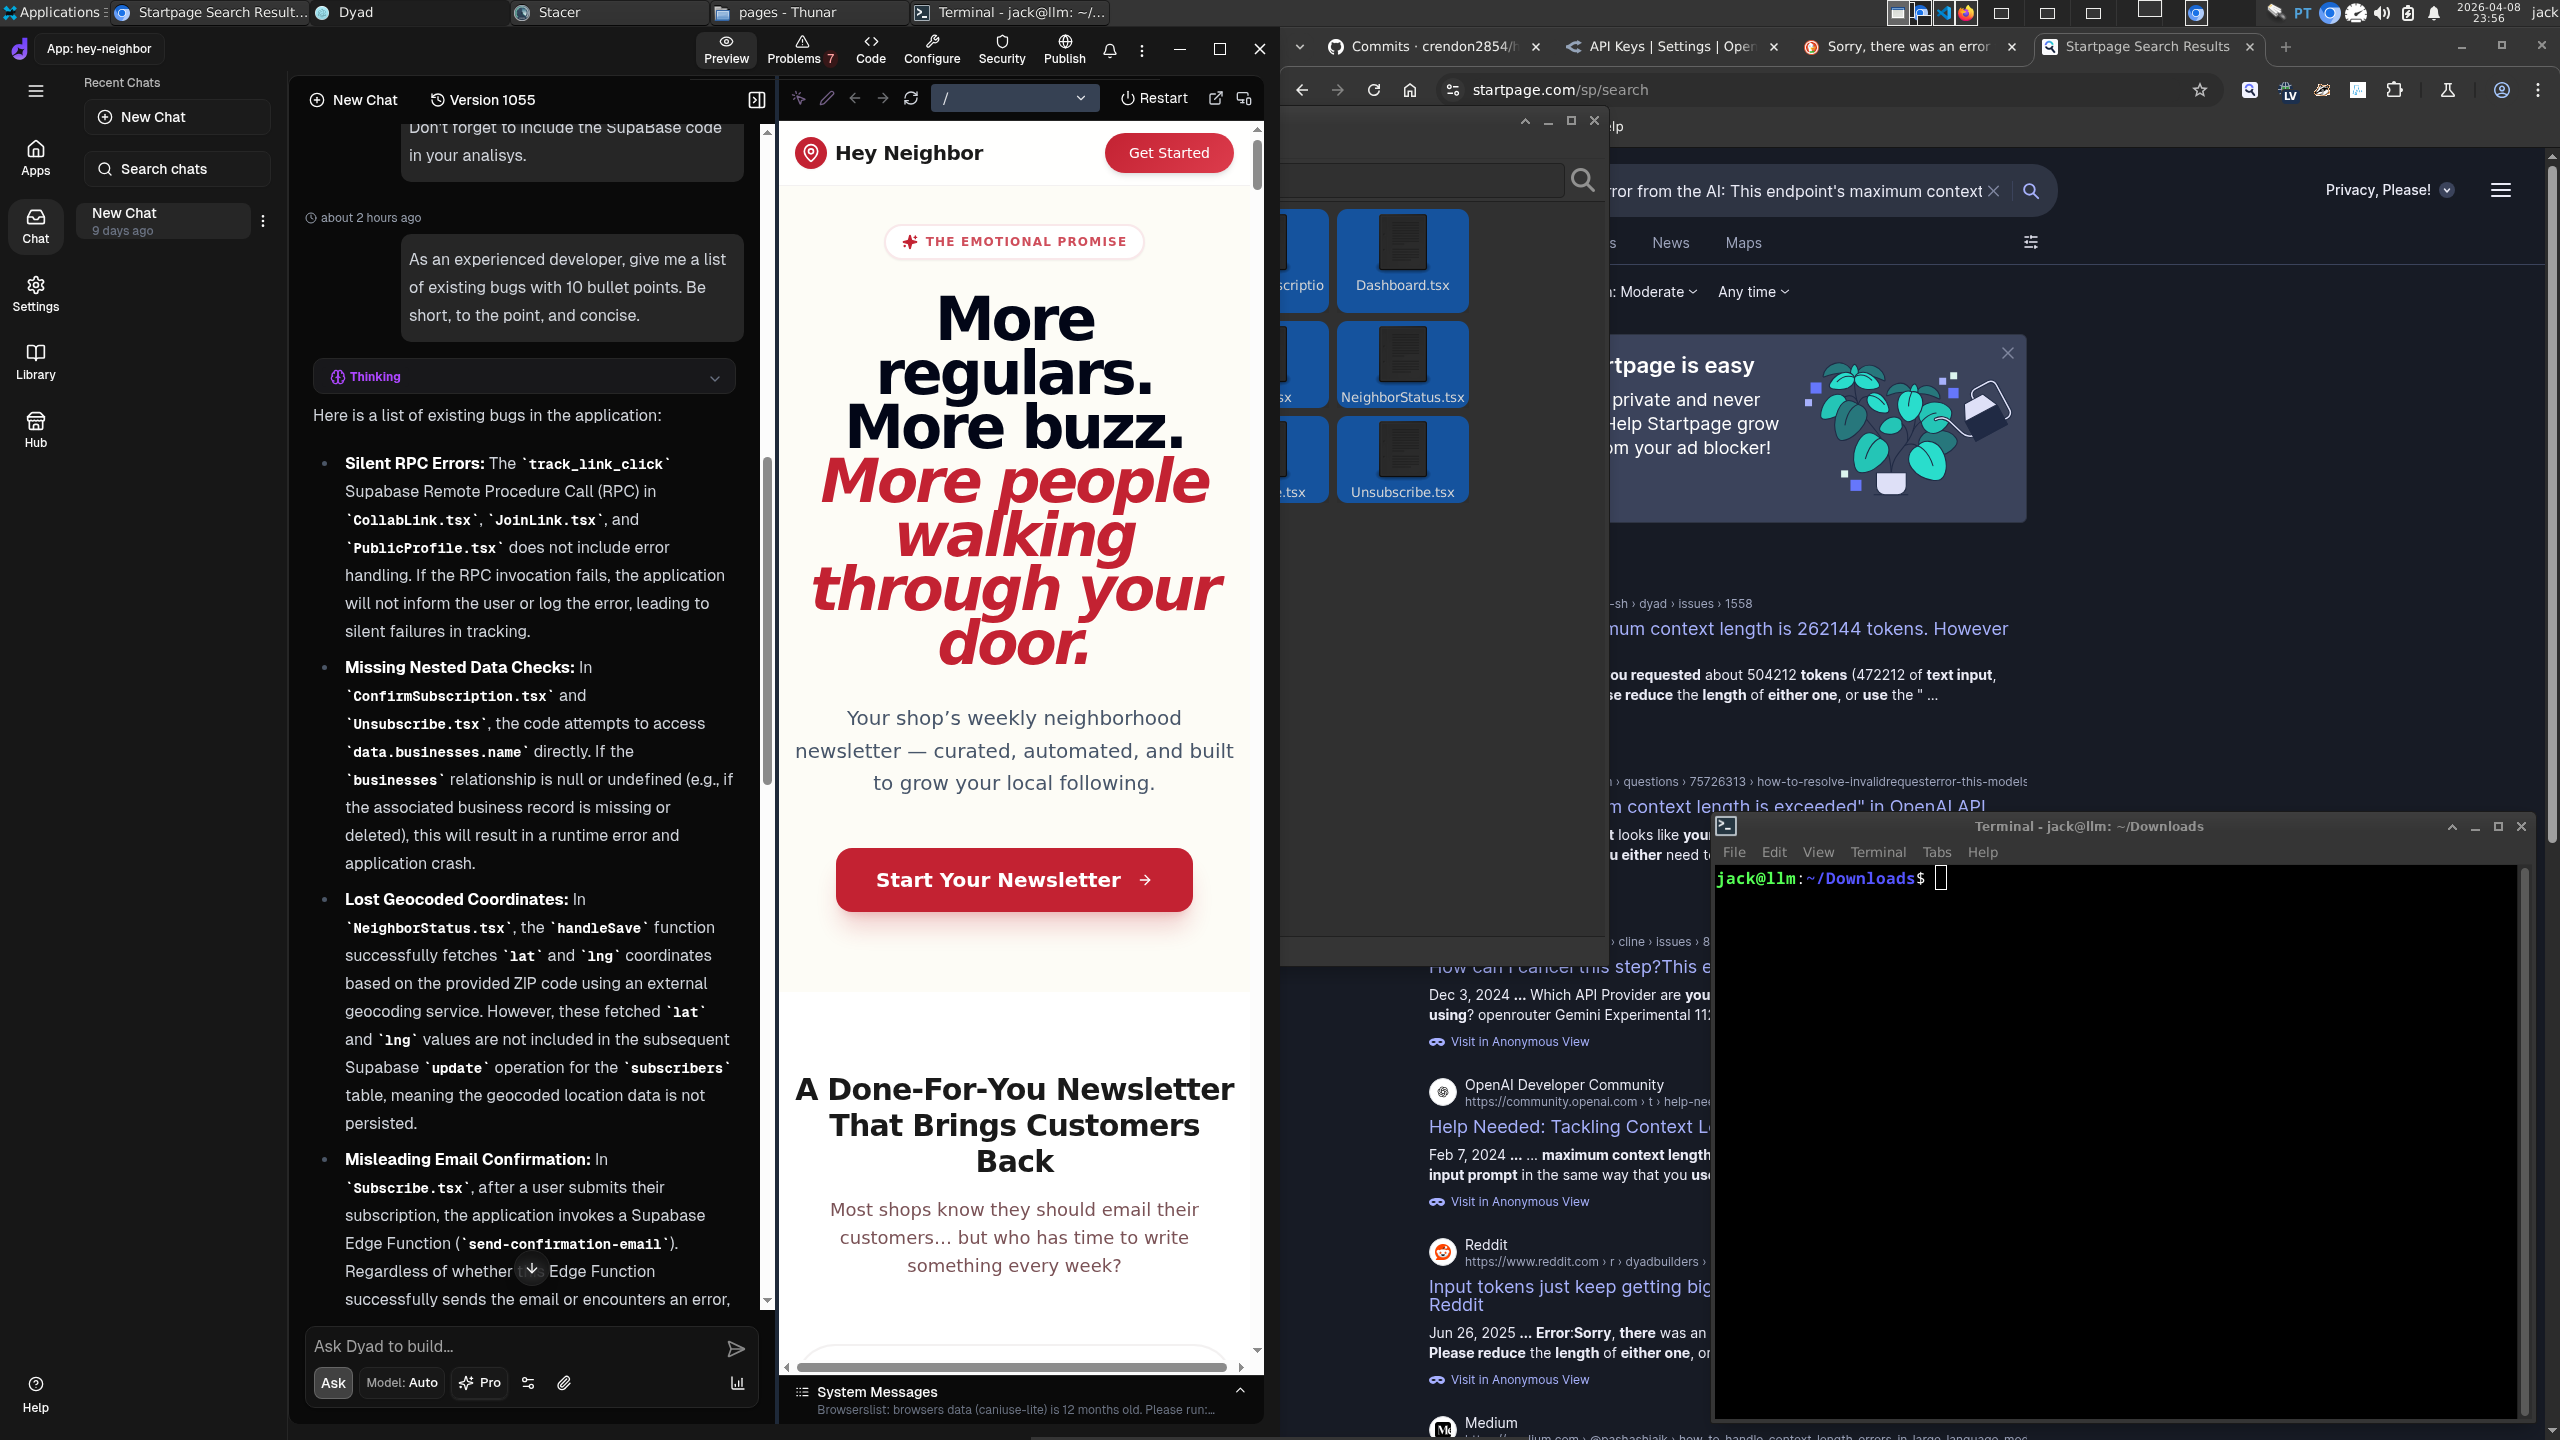Click the chat scroll-to-bottom arrow button
2560x1440 pixels.
pos(532,1270)
